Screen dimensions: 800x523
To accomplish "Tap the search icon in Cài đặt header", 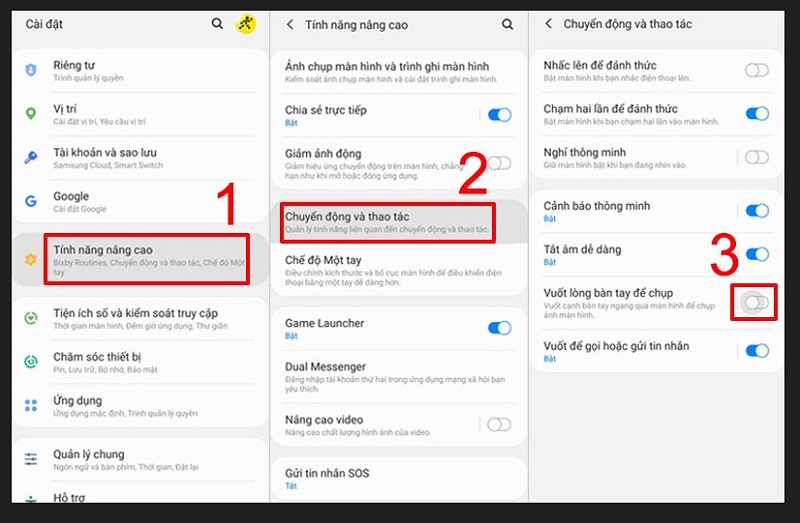I will click(x=218, y=24).
